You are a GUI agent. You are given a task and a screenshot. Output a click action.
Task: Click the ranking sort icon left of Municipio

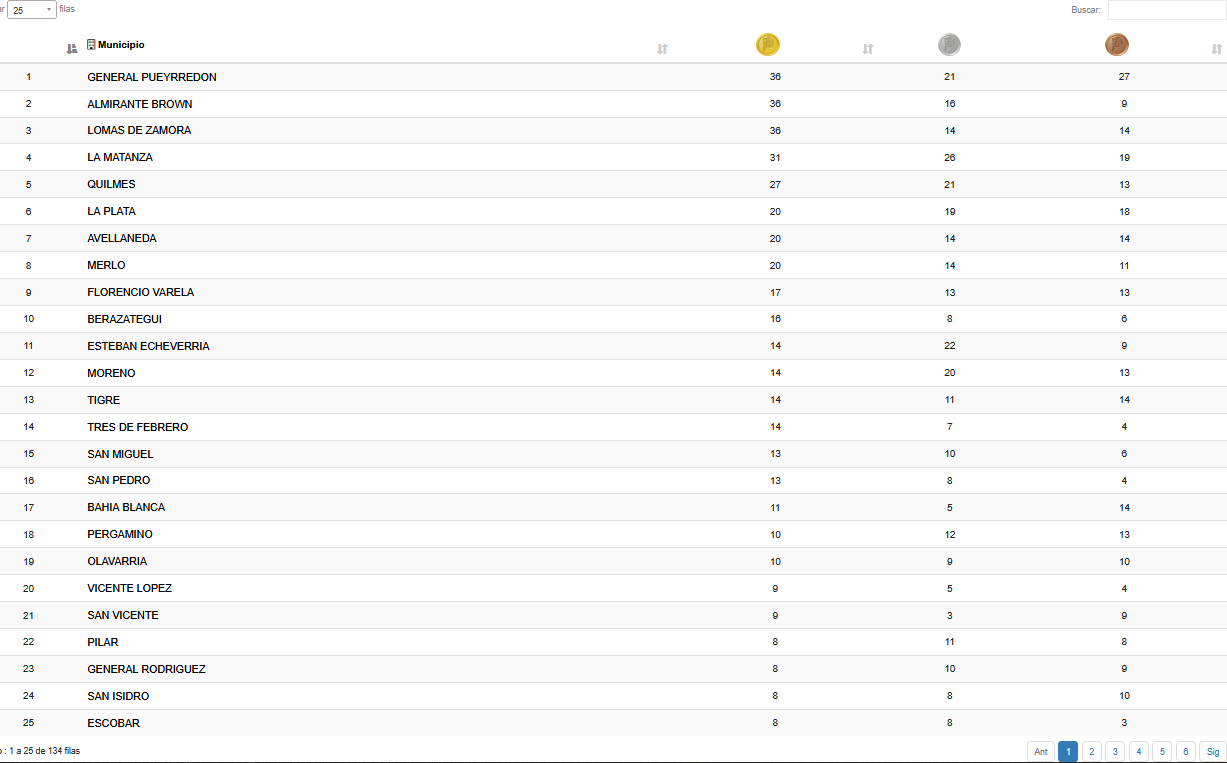71,49
